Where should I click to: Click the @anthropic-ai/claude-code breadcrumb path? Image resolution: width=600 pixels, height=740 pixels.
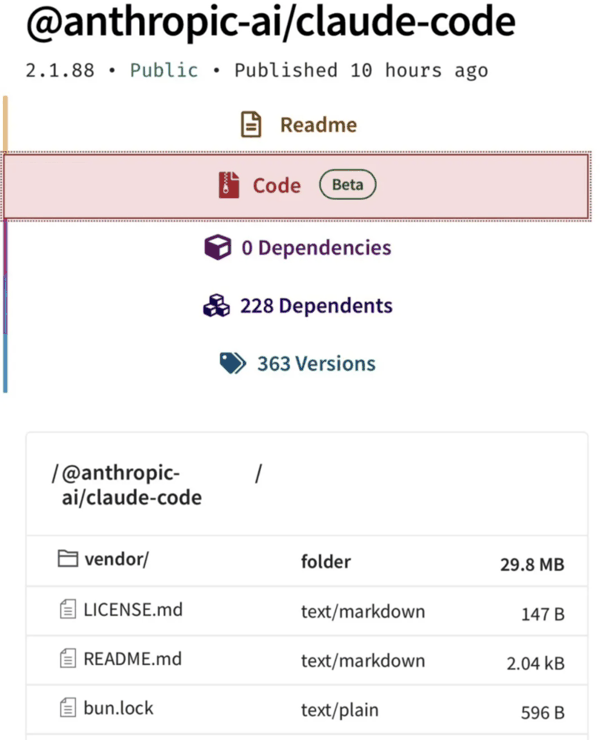point(130,485)
